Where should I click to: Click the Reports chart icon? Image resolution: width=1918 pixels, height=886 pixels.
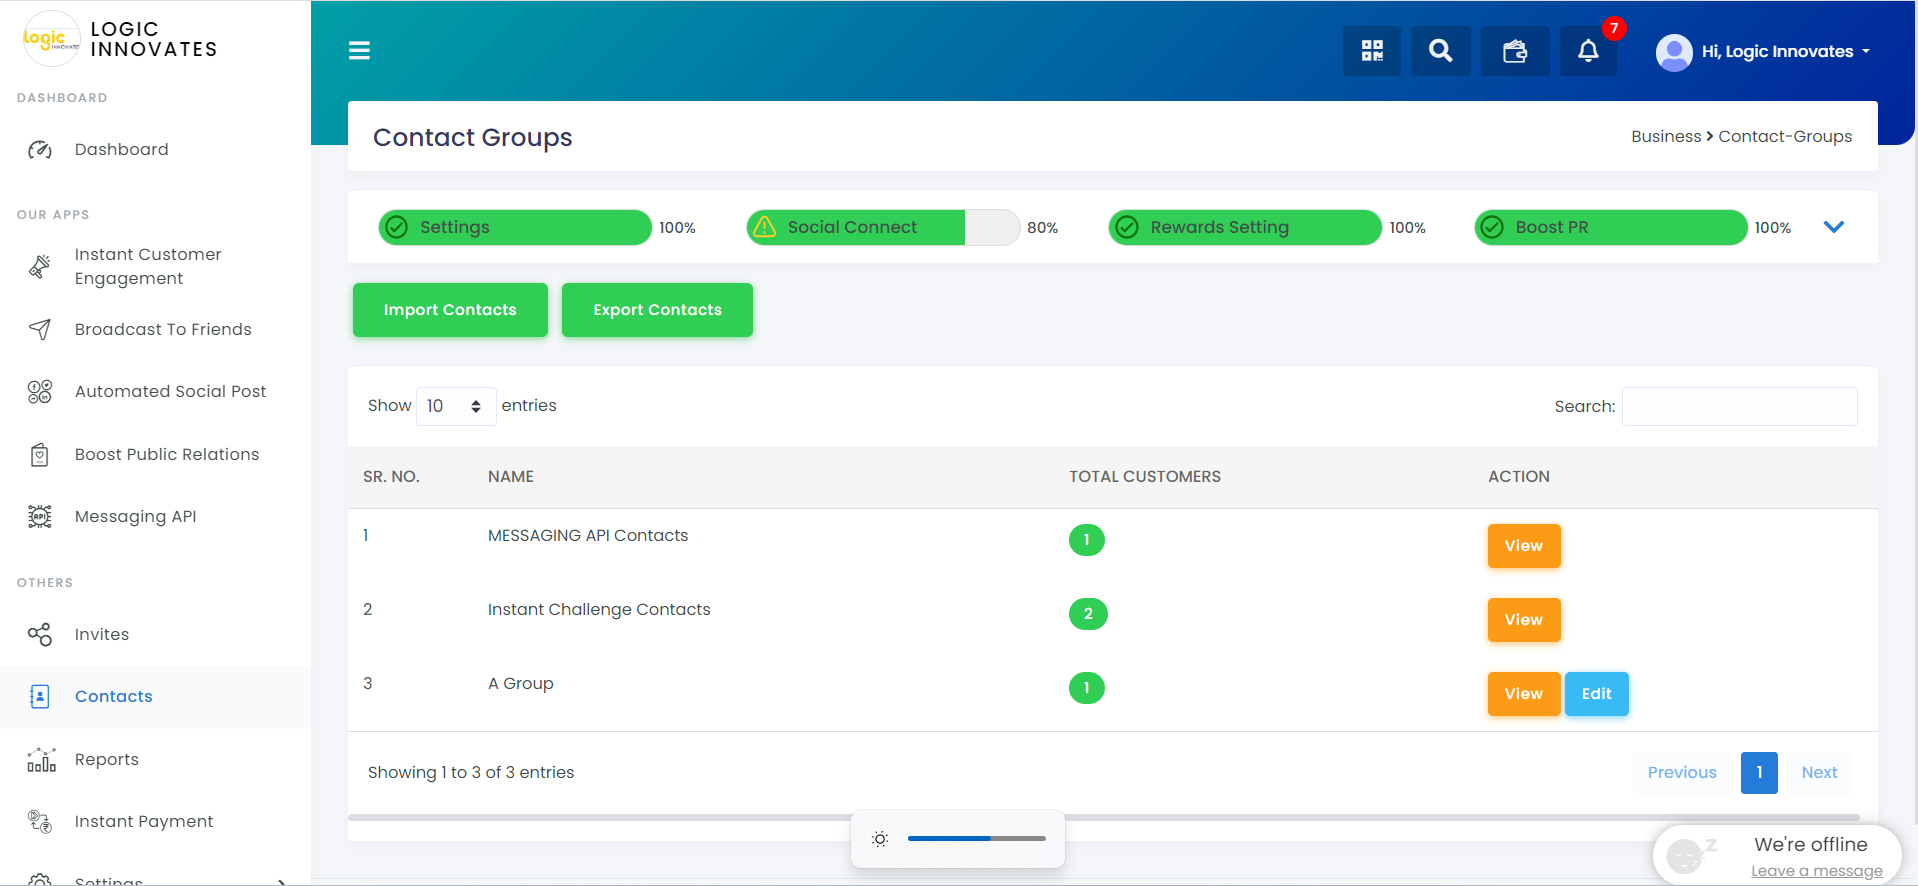pyautogui.click(x=41, y=760)
